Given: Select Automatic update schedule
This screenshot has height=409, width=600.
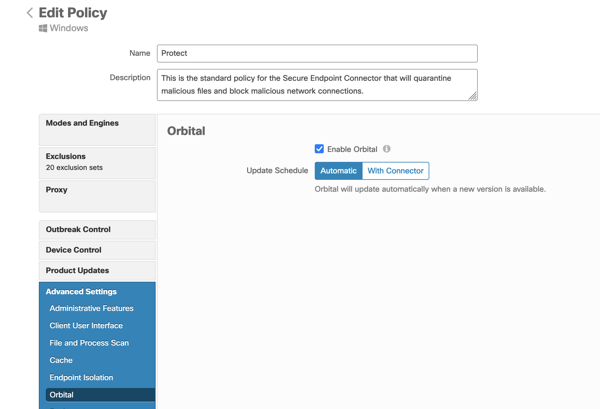Looking at the screenshot, I should click(338, 171).
